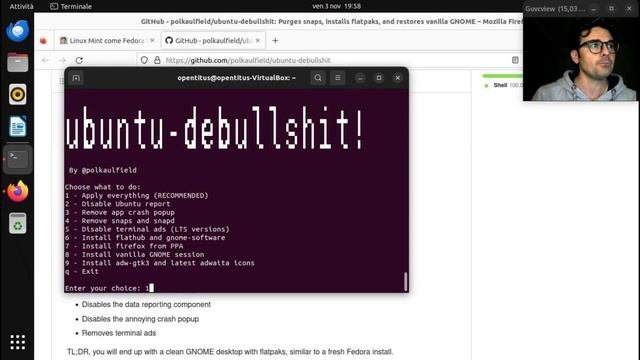Show applications grid at dock bottom
Image resolution: width=640 pixels, height=360 pixels.
[18, 342]
